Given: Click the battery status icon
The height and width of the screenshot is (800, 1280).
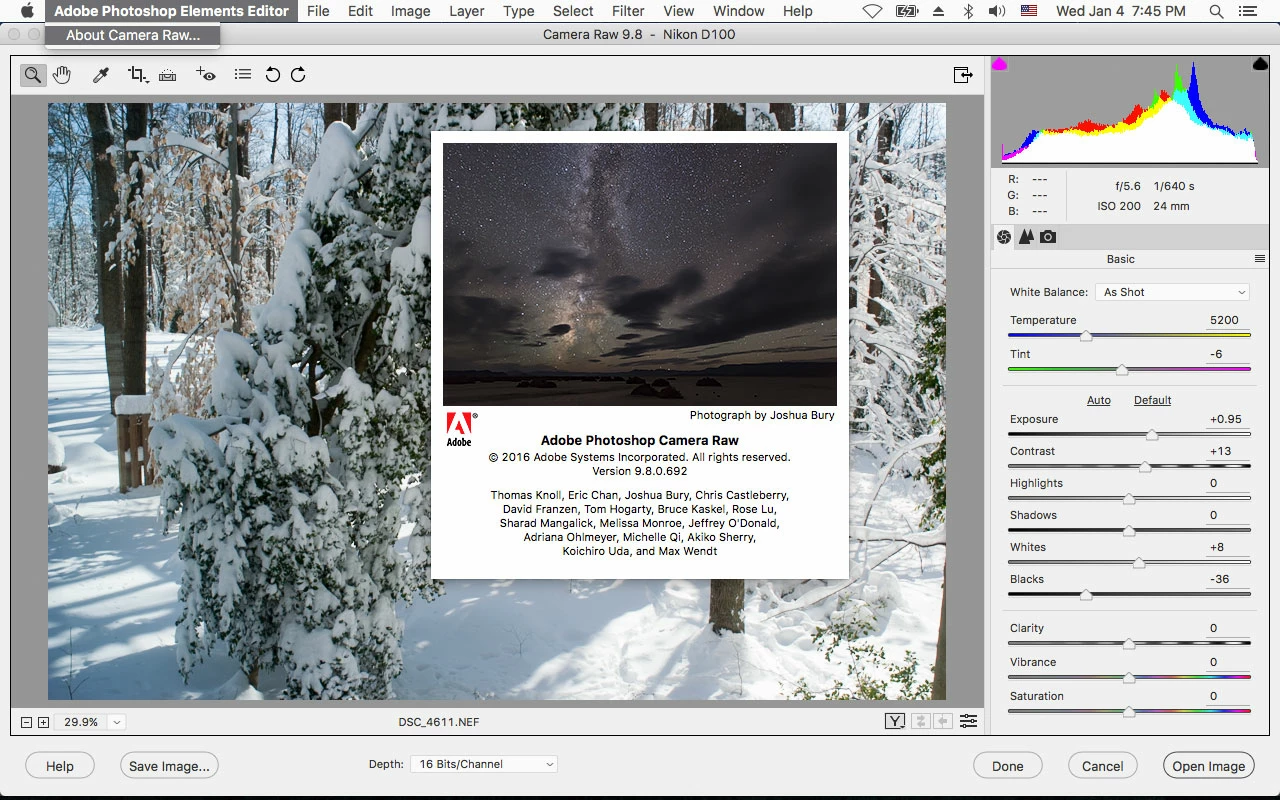Looking at the screenshot, I should [907, 11].
